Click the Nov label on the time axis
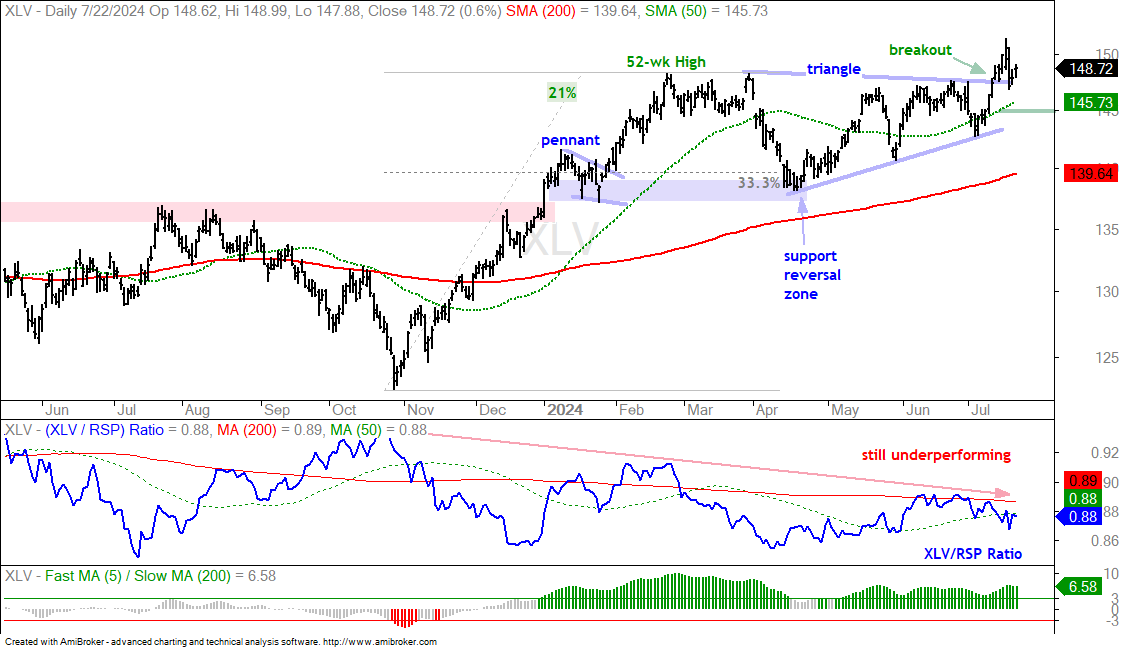The image size is (1123, 647). pos(420,410)
